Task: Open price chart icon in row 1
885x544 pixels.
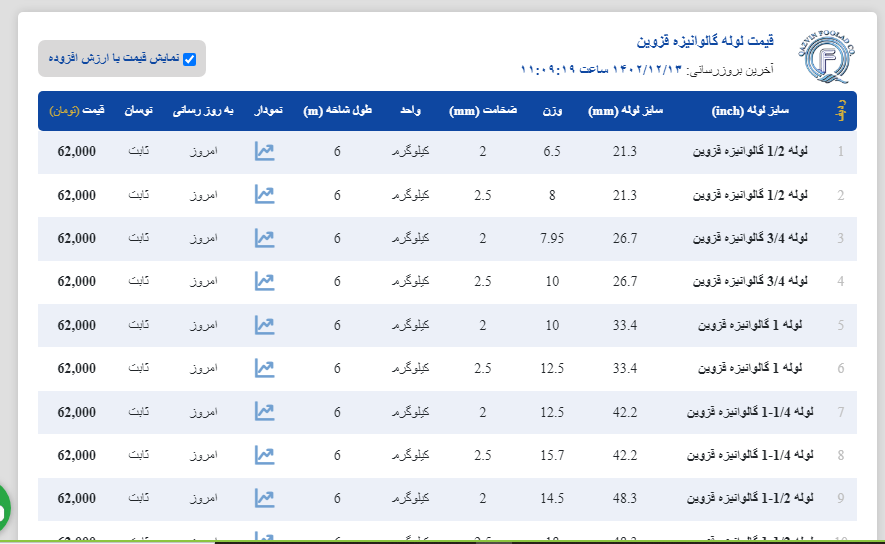Action: pos(265,152)
